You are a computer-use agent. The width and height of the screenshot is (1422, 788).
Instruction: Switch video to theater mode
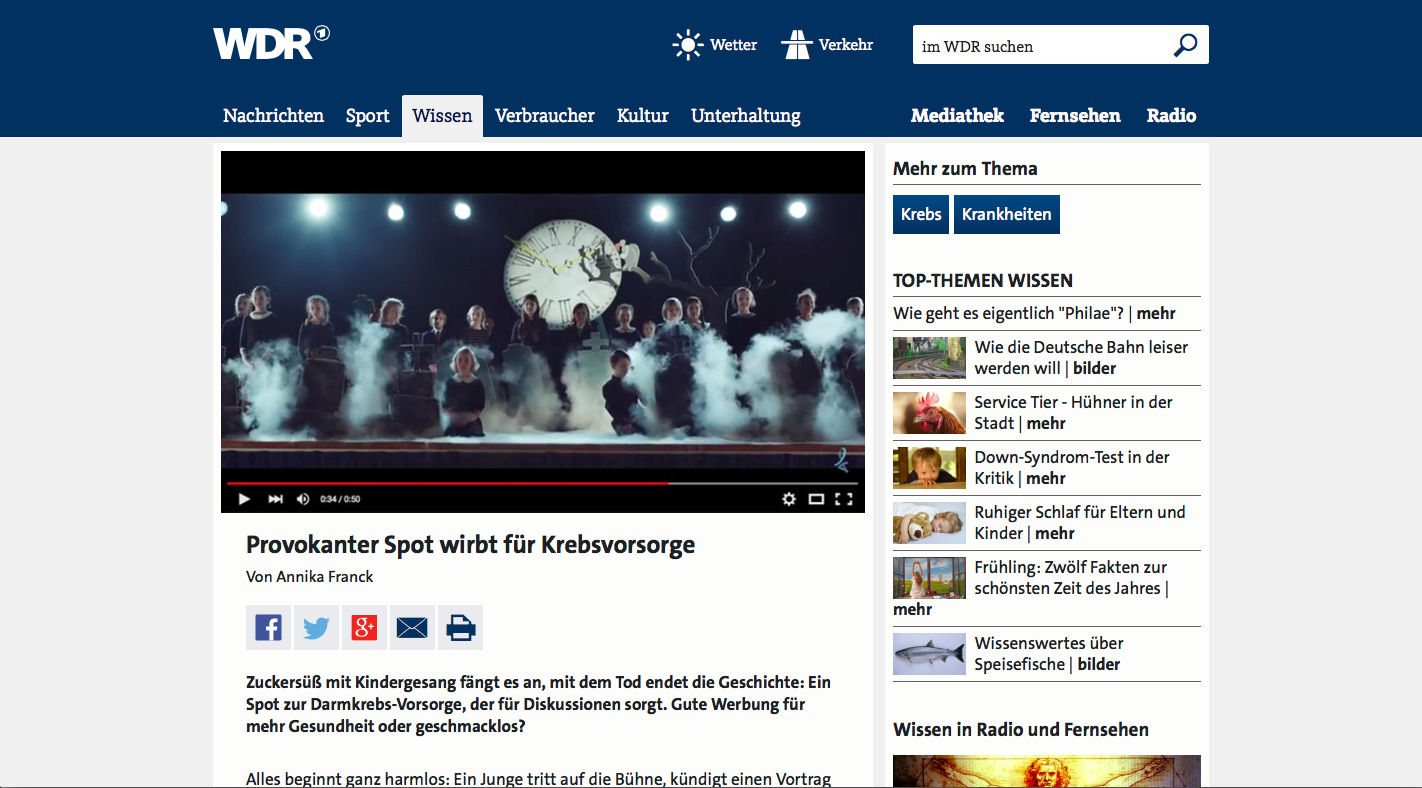coord(816,499)
